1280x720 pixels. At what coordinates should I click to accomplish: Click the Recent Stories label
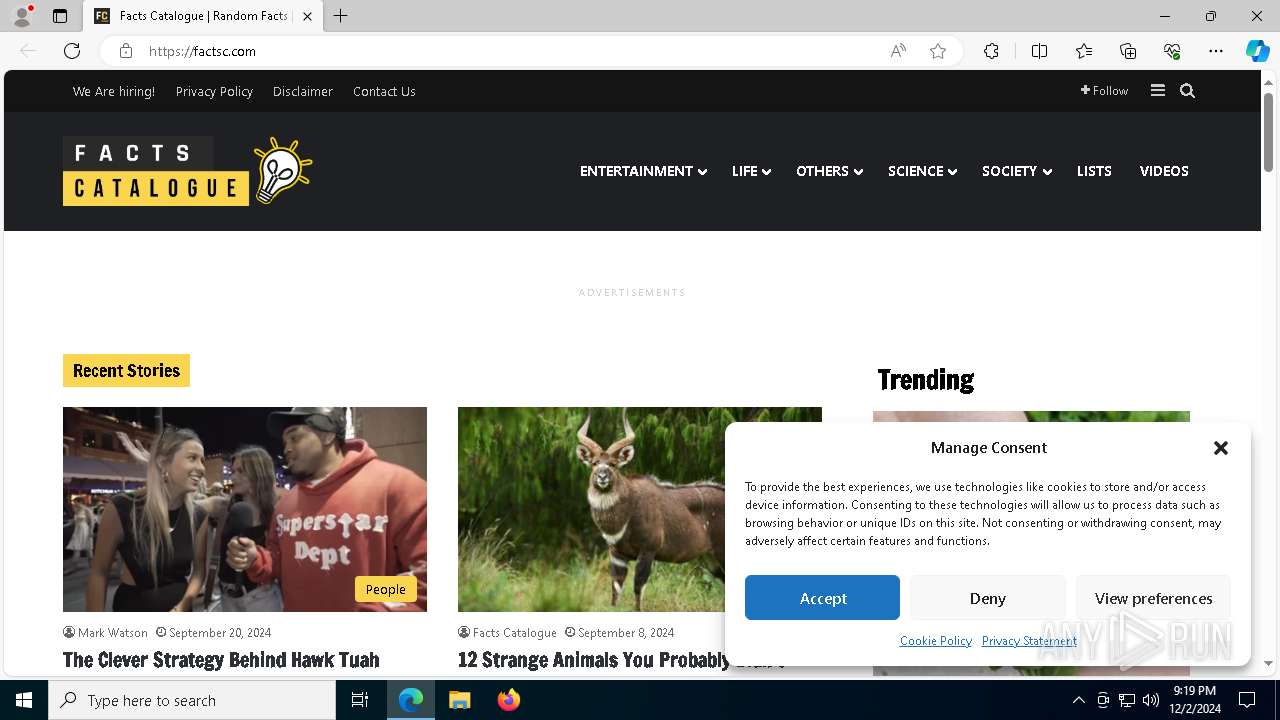click(x=126, y=371)
